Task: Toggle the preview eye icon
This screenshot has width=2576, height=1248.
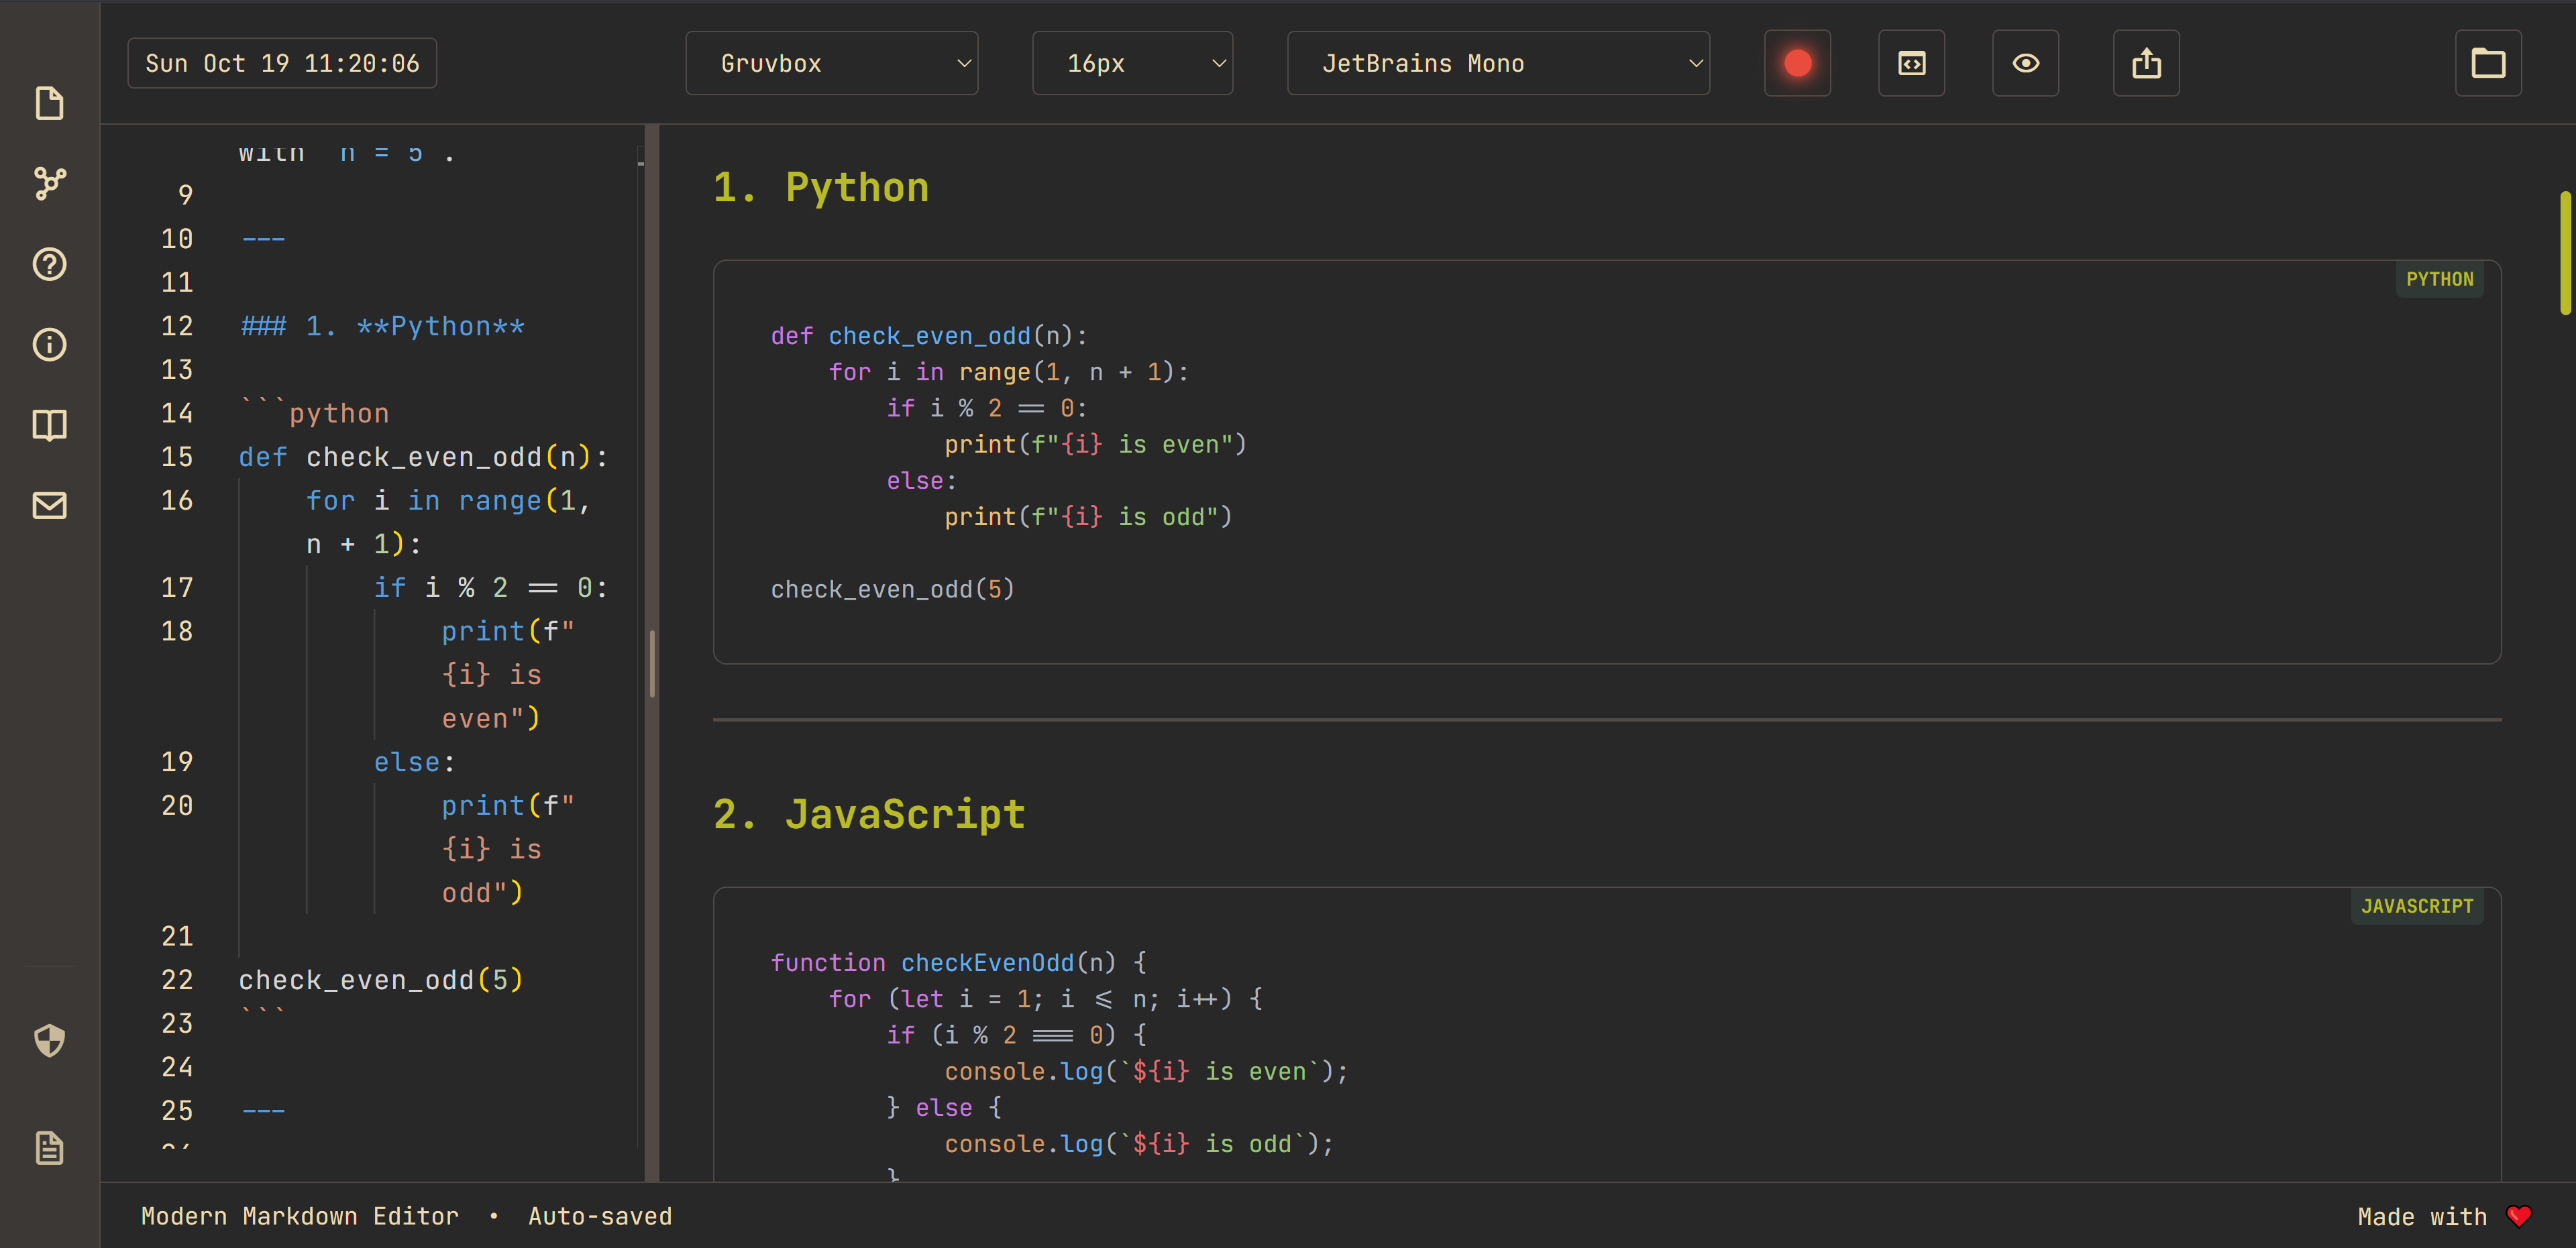Action: (x=2025, y=63)
